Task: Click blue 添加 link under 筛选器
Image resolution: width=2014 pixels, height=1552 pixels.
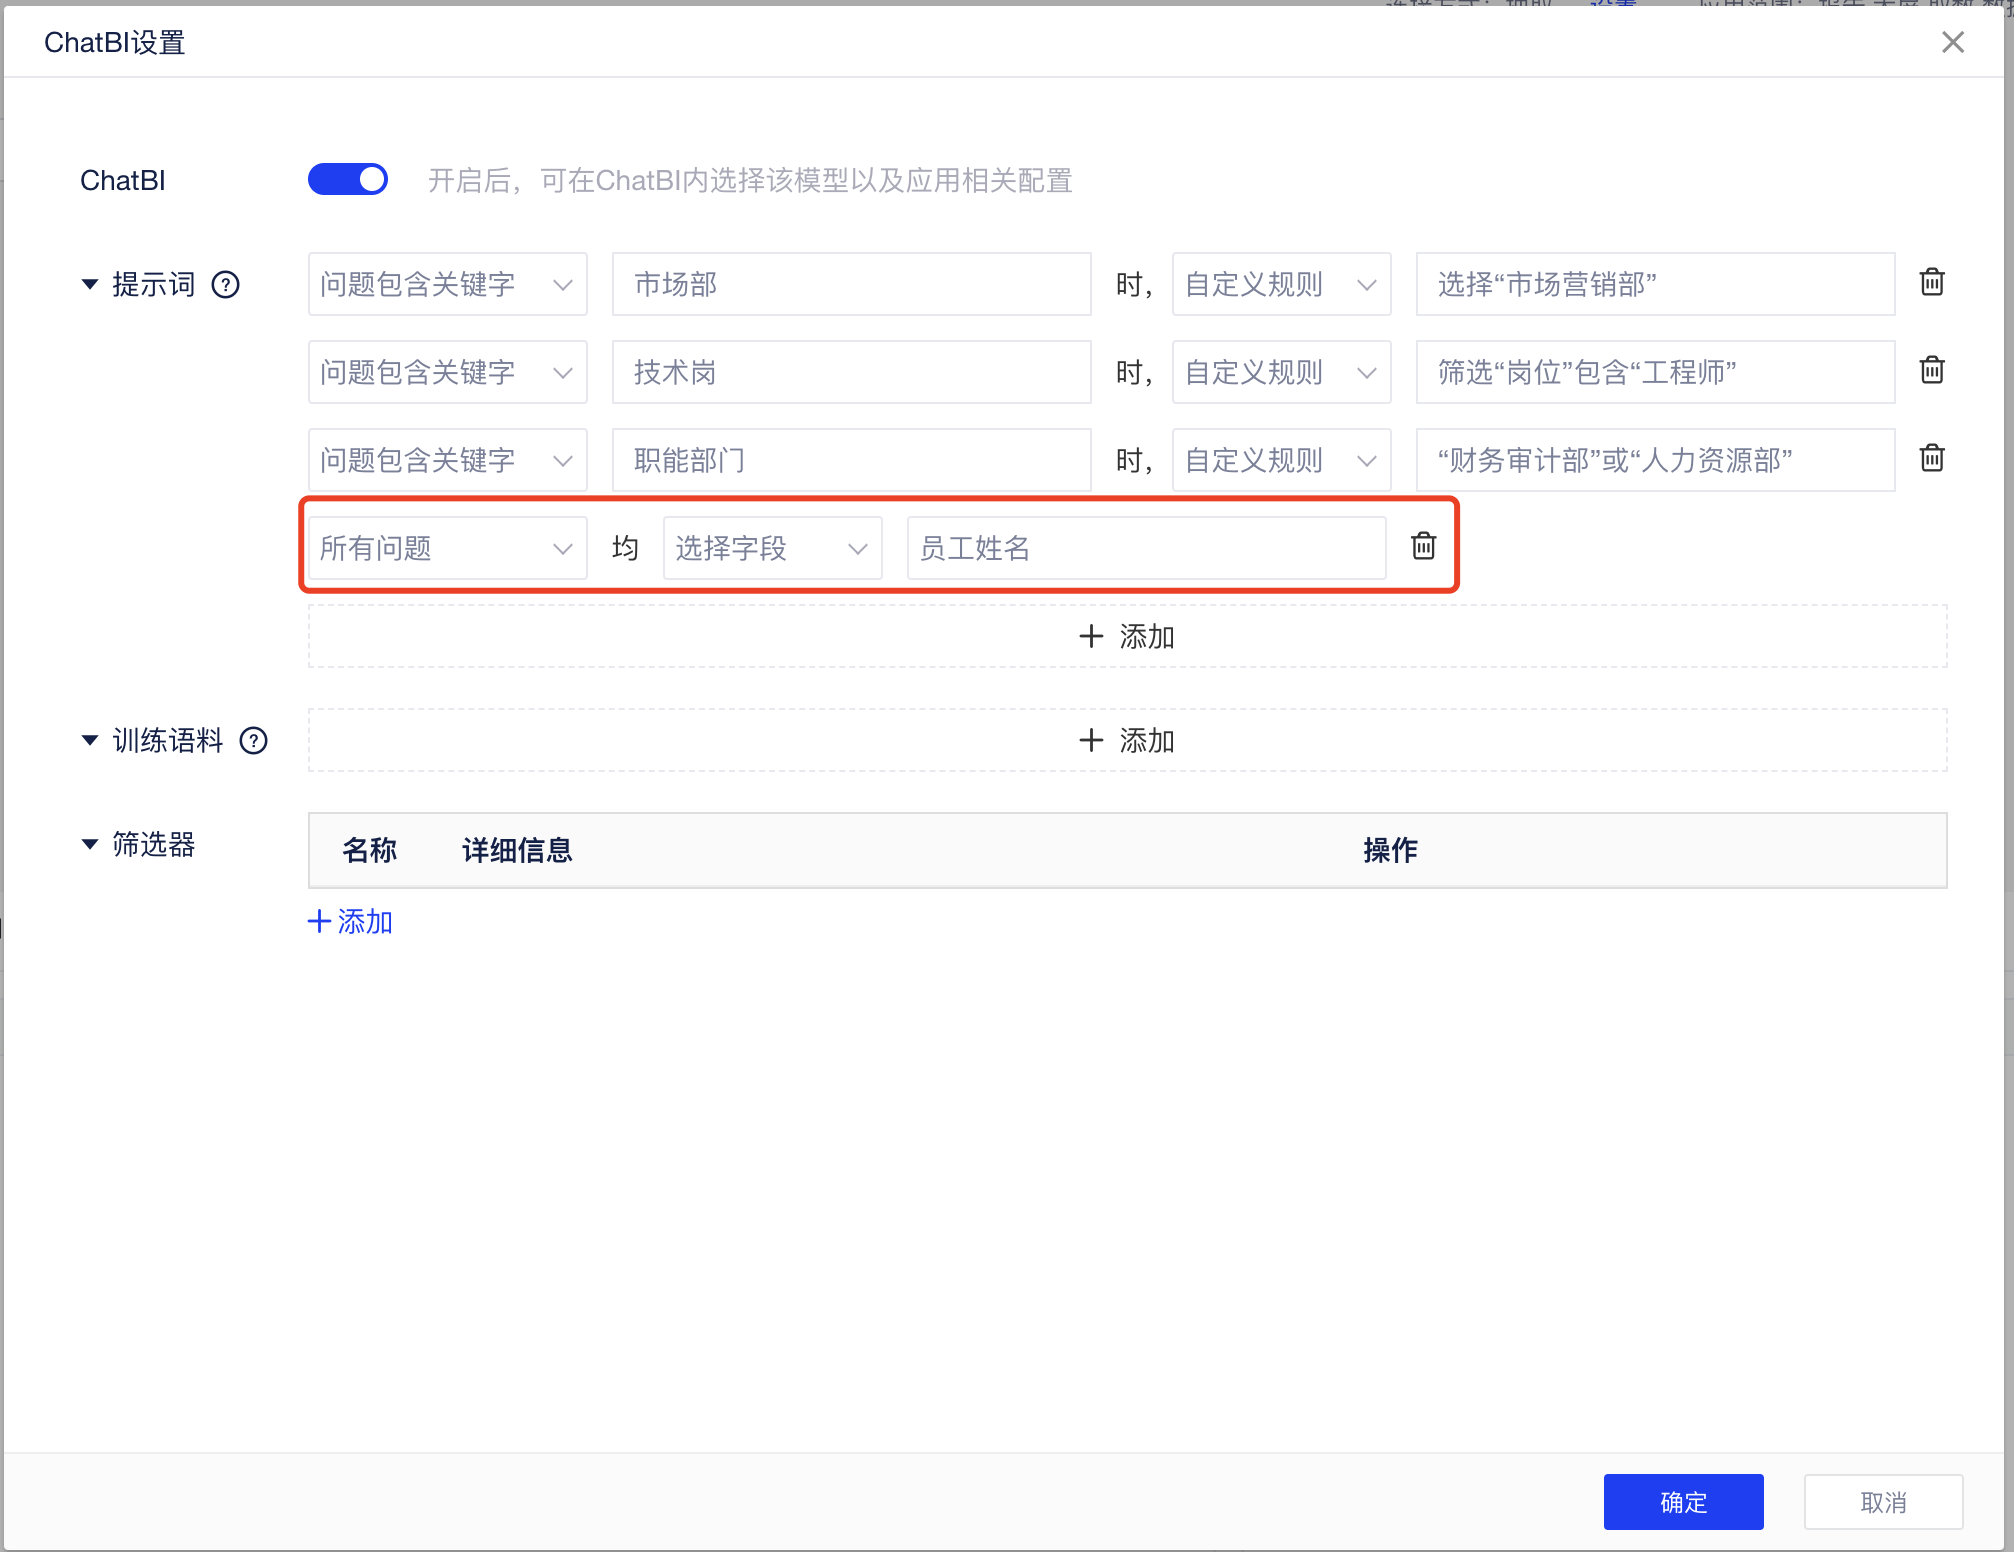Action: (350, 922)
